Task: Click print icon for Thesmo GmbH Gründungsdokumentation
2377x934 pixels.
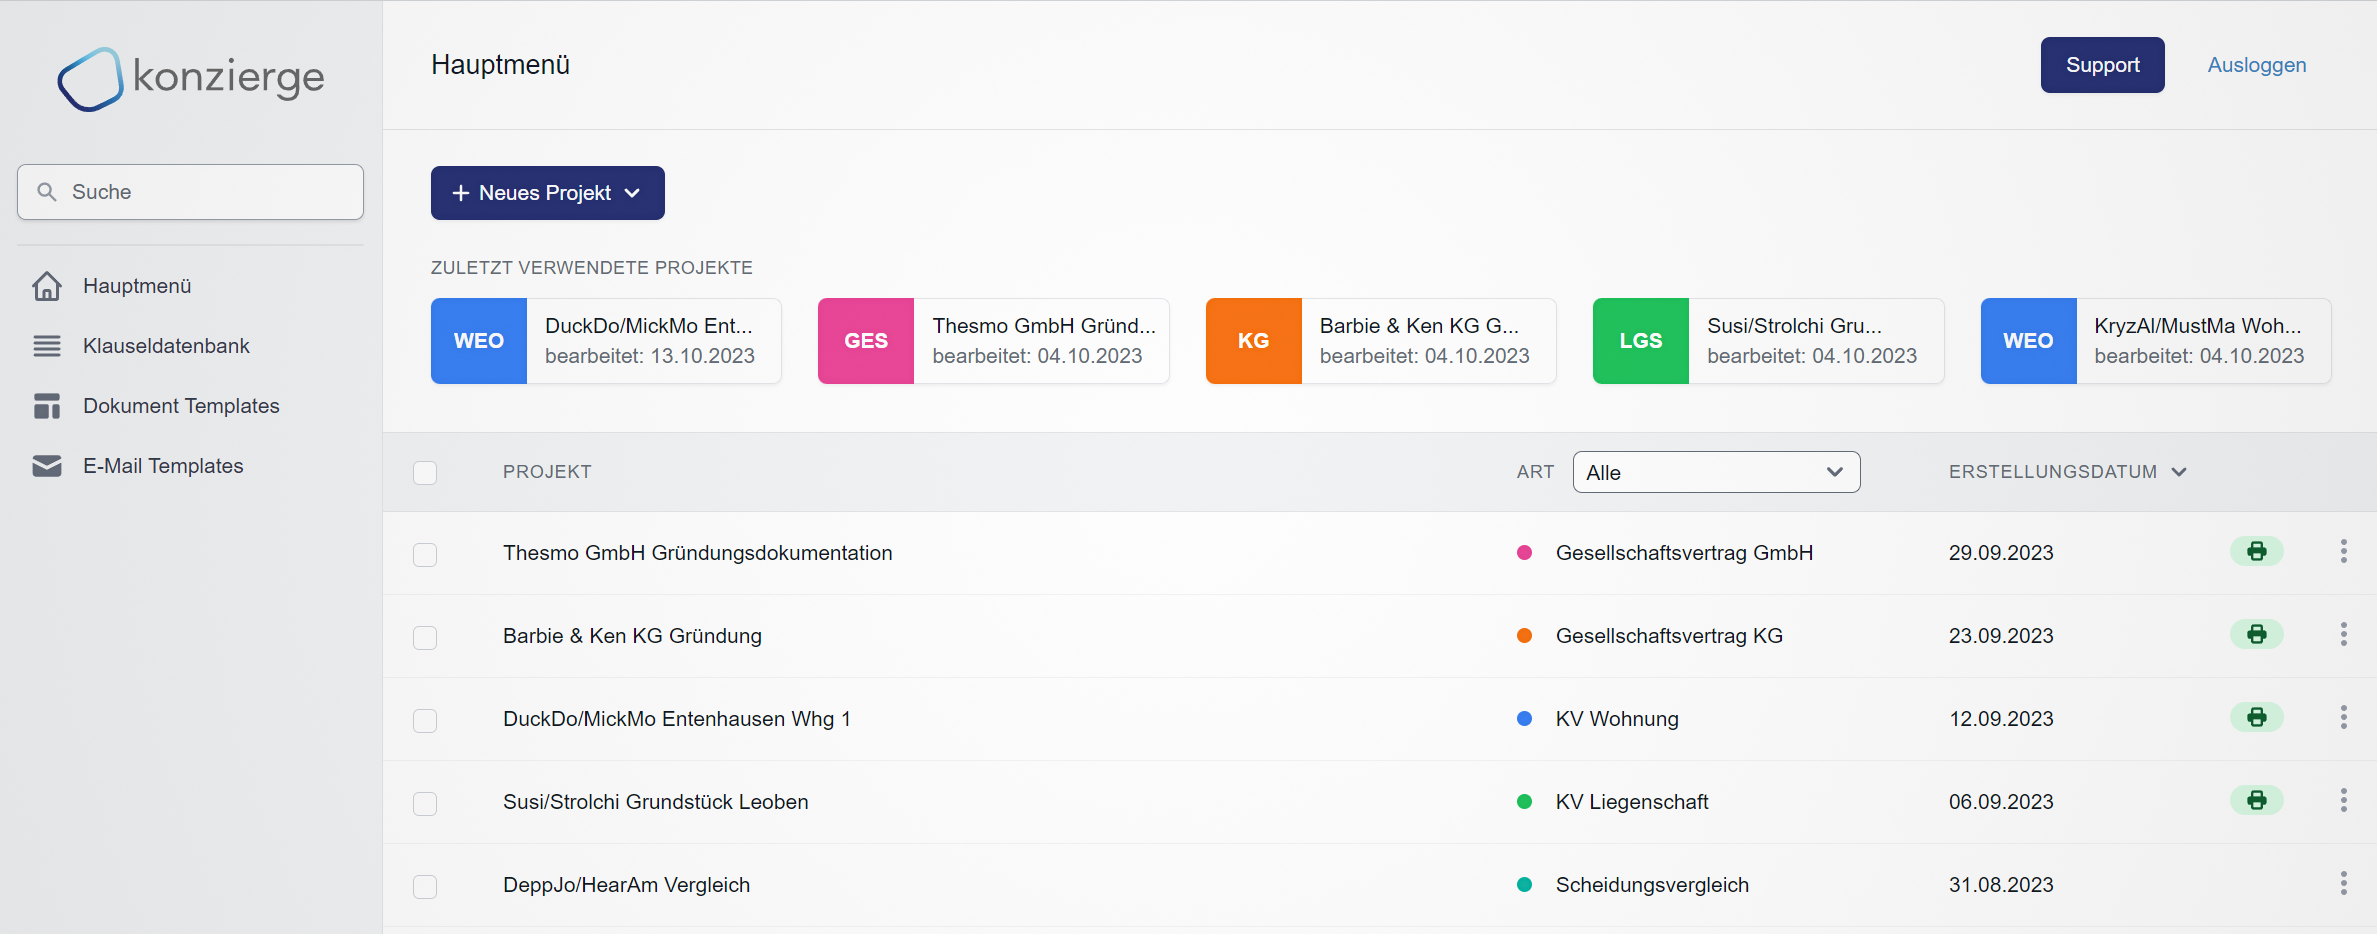Action: click(2256, 552)
